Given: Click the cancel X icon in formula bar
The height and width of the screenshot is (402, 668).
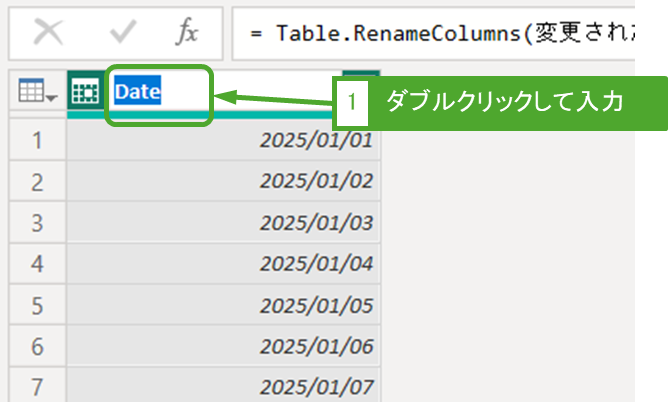Looking at the screenshot, I should point(48,32).
